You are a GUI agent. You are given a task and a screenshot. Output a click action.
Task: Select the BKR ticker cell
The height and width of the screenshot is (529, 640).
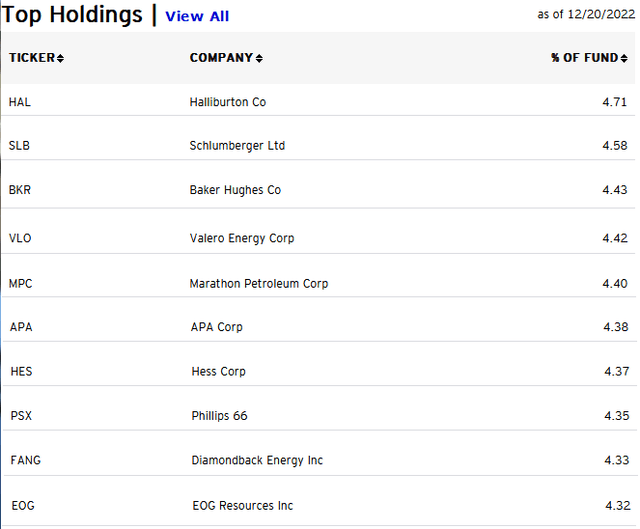coord(20,190)
